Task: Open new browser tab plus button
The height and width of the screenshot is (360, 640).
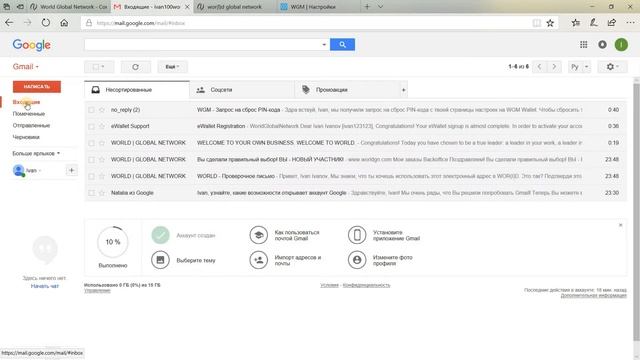Action: (367, 7)
